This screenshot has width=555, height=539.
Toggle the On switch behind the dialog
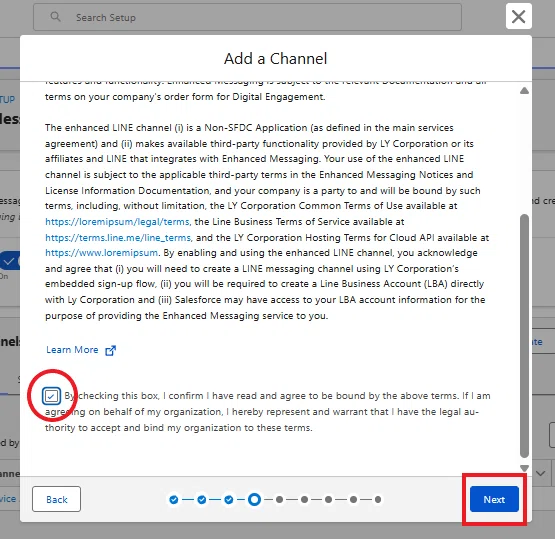click(x=10, y=261)
